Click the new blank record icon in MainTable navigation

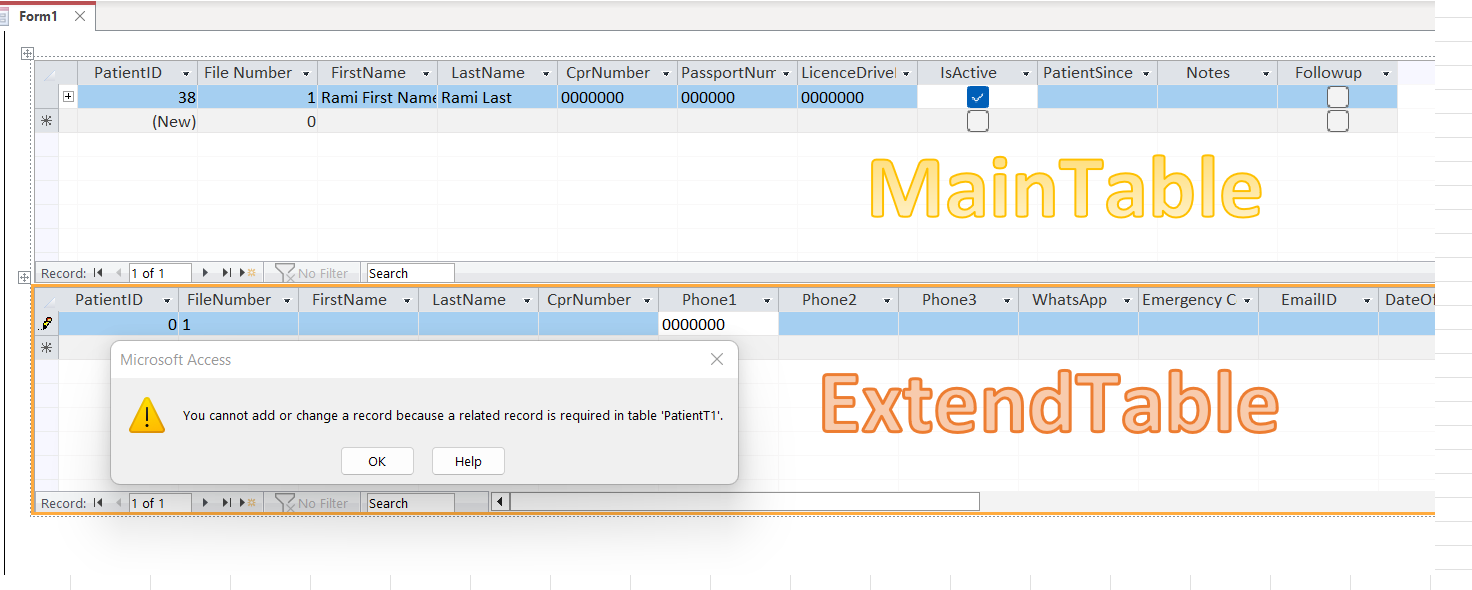click(x=248, y=272)
